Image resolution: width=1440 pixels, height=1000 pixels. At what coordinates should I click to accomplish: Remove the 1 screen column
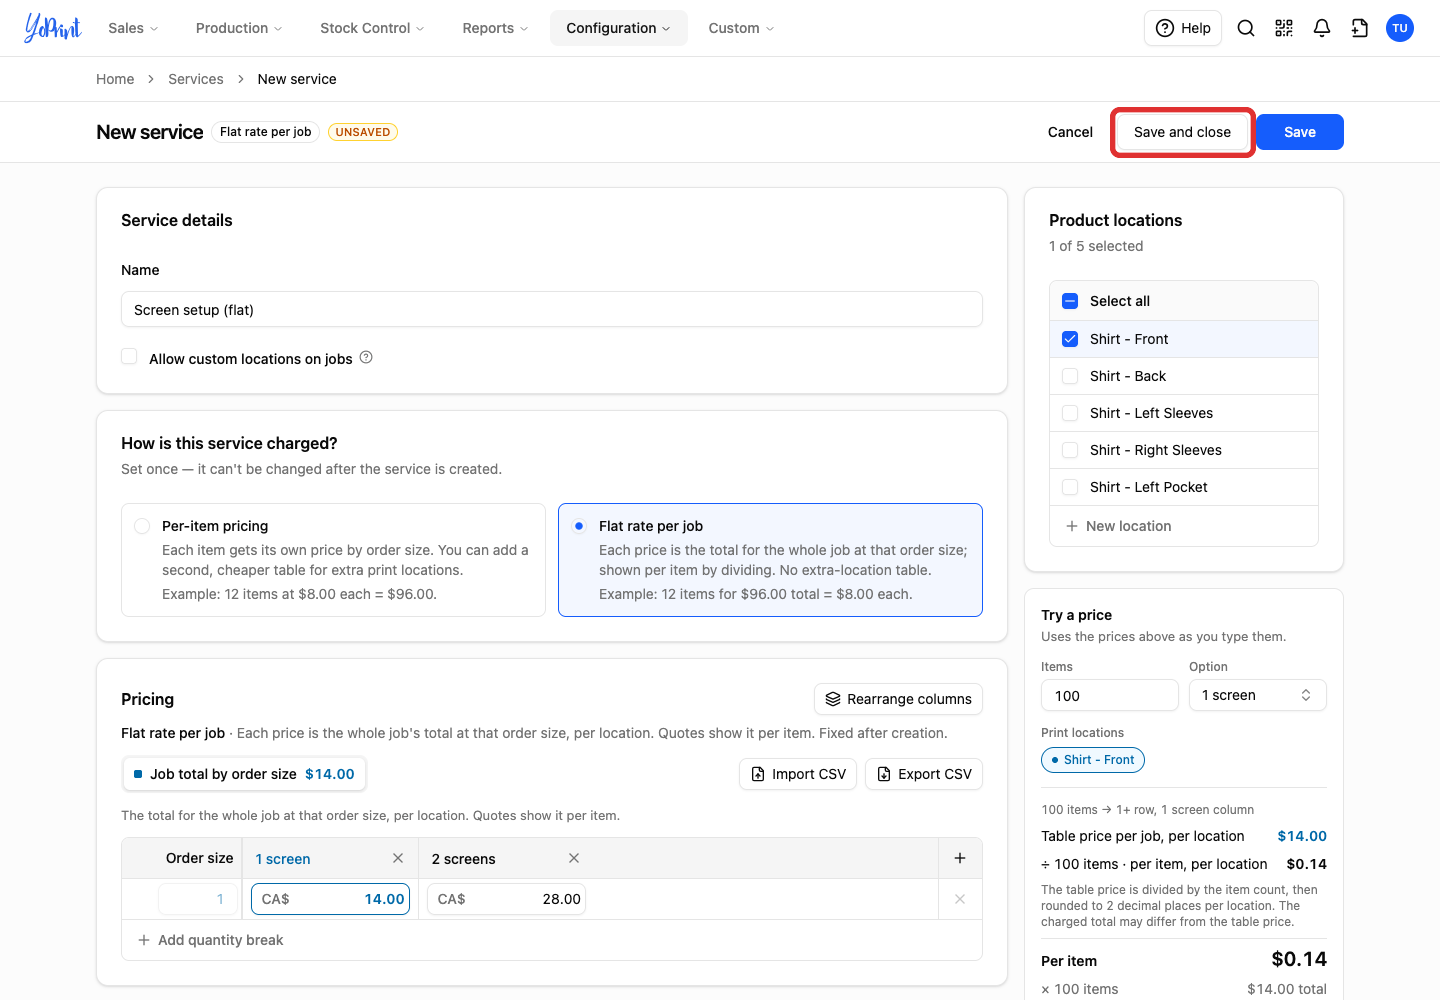398,858
